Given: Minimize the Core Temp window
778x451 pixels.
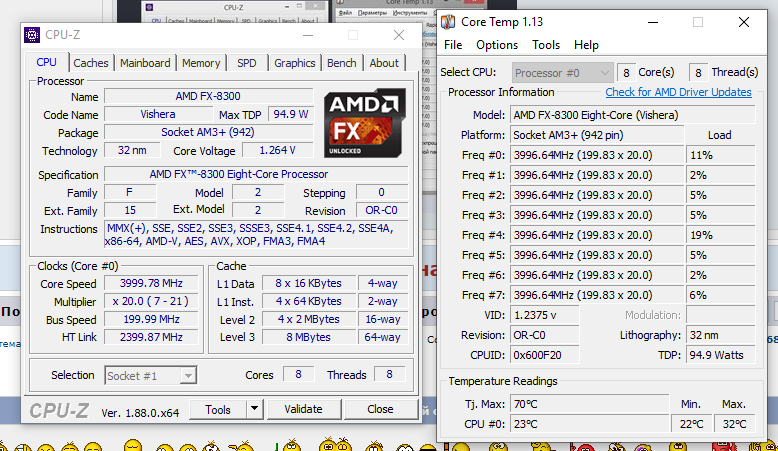Looking at the screenshot, I should (x=653, y=22).
